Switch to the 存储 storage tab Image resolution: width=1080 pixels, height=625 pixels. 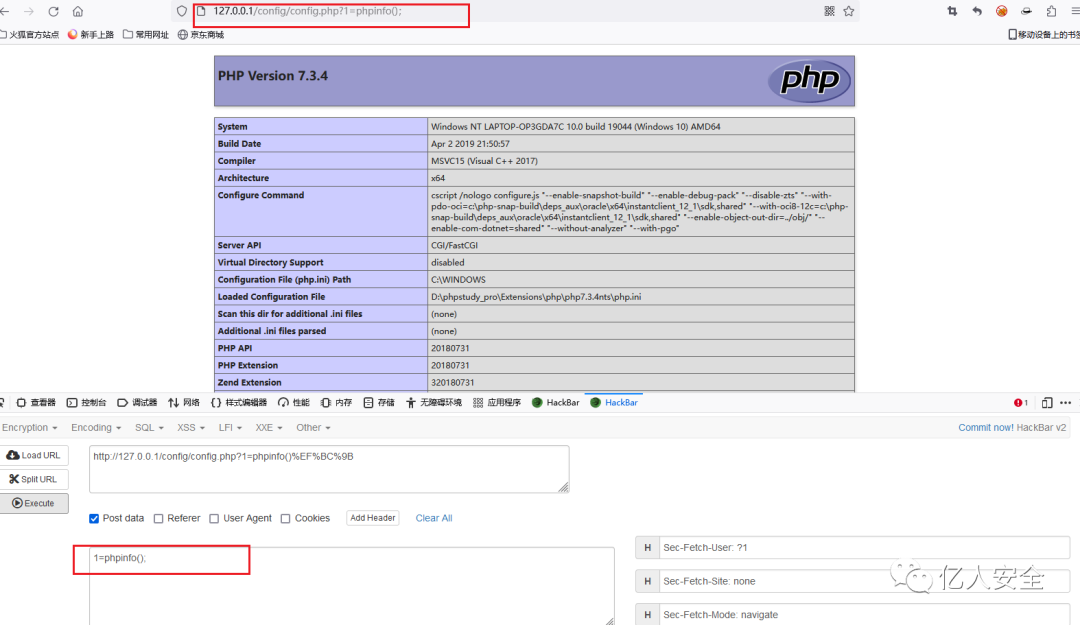[x=379, y=402]
